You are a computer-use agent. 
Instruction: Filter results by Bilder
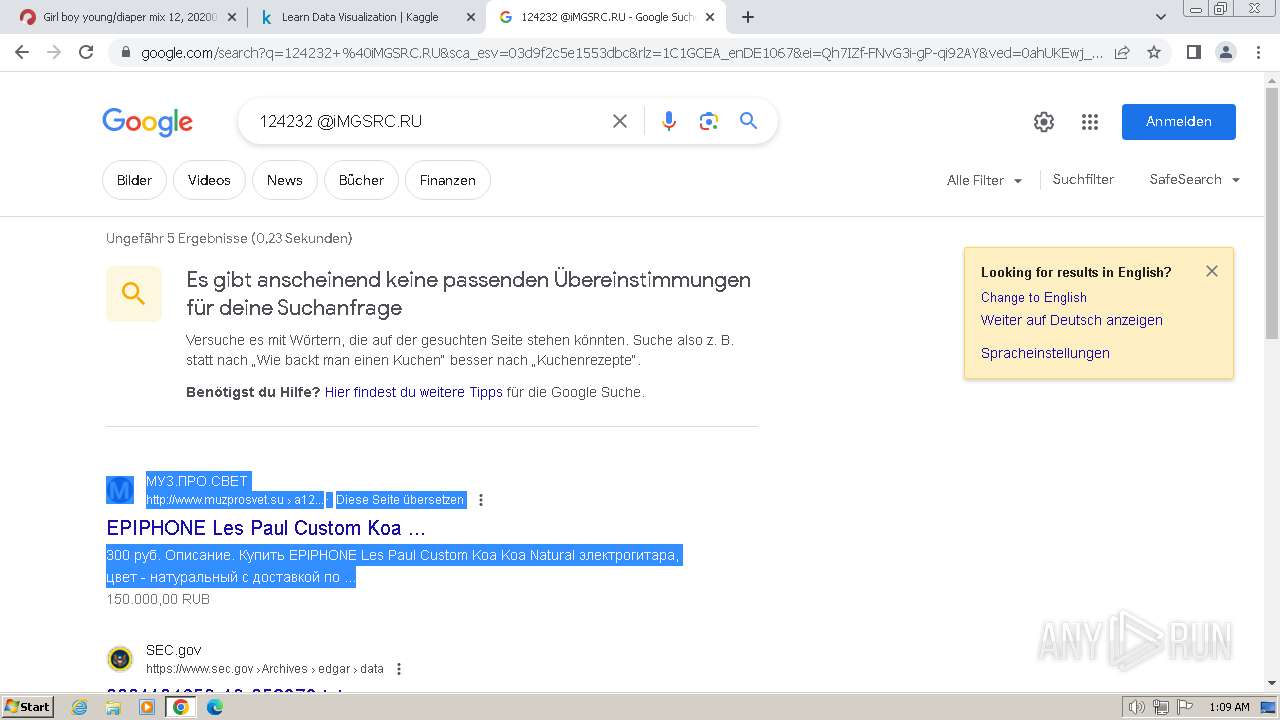pyautogui.click(x=134, y=180)
